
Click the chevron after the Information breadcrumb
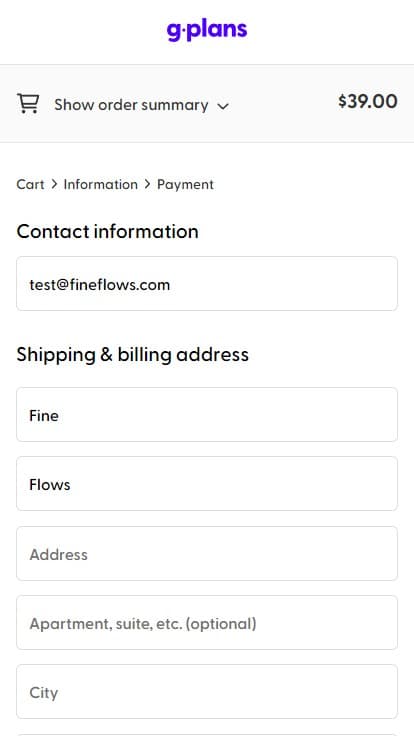point(147,184)
